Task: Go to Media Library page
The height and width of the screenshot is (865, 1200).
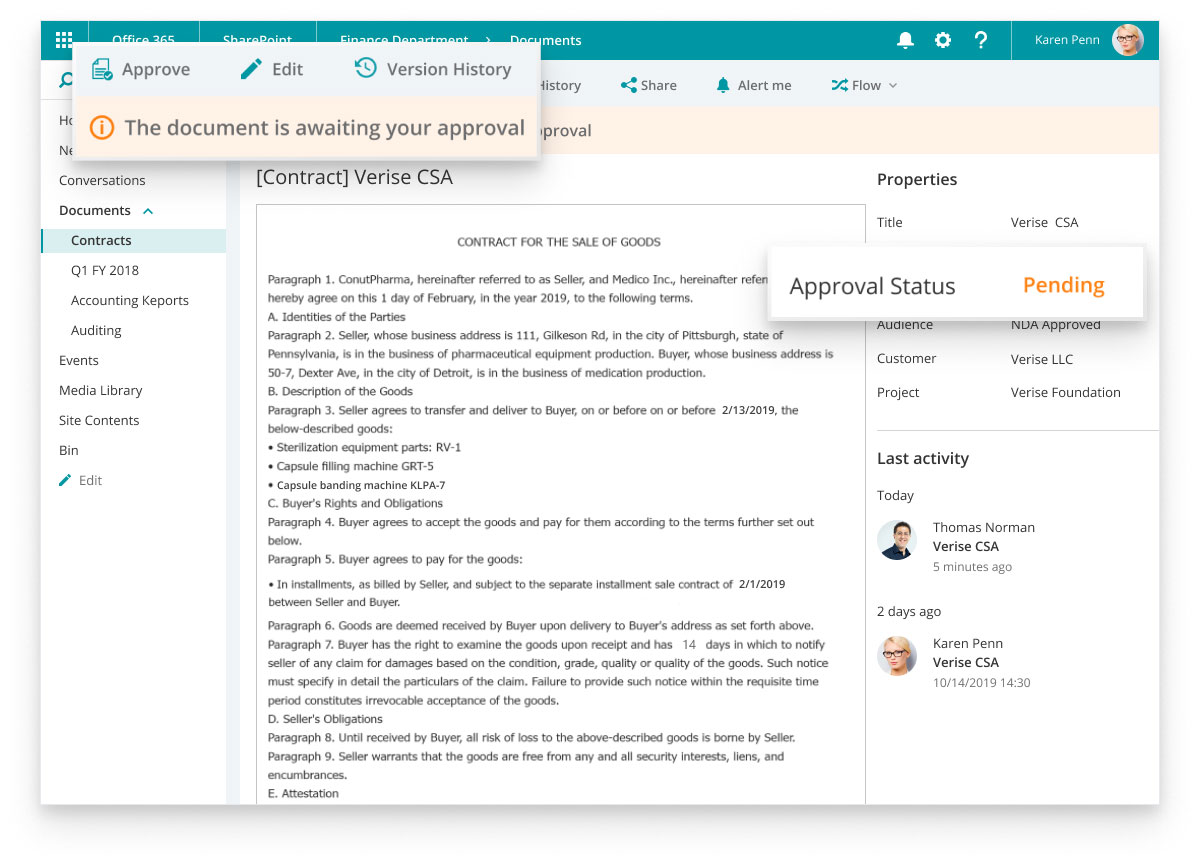Action: point(100,390)
